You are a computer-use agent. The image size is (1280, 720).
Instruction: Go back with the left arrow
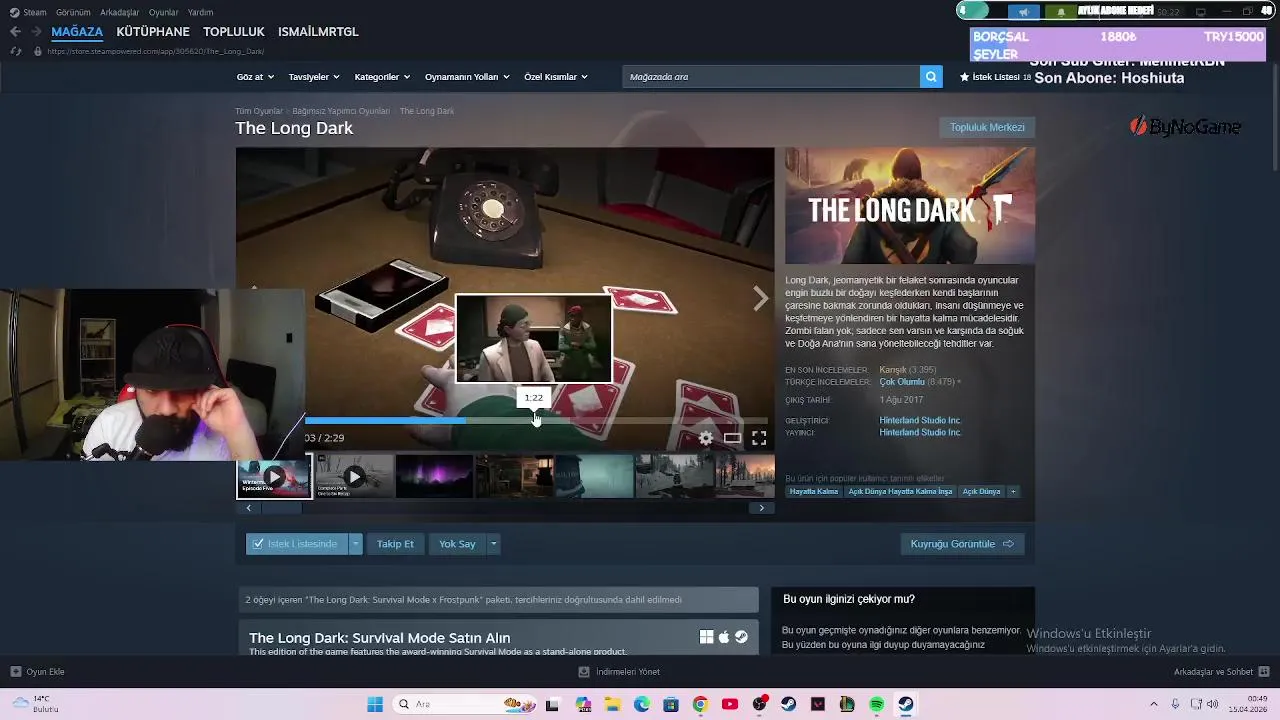(x=15, y=32)
